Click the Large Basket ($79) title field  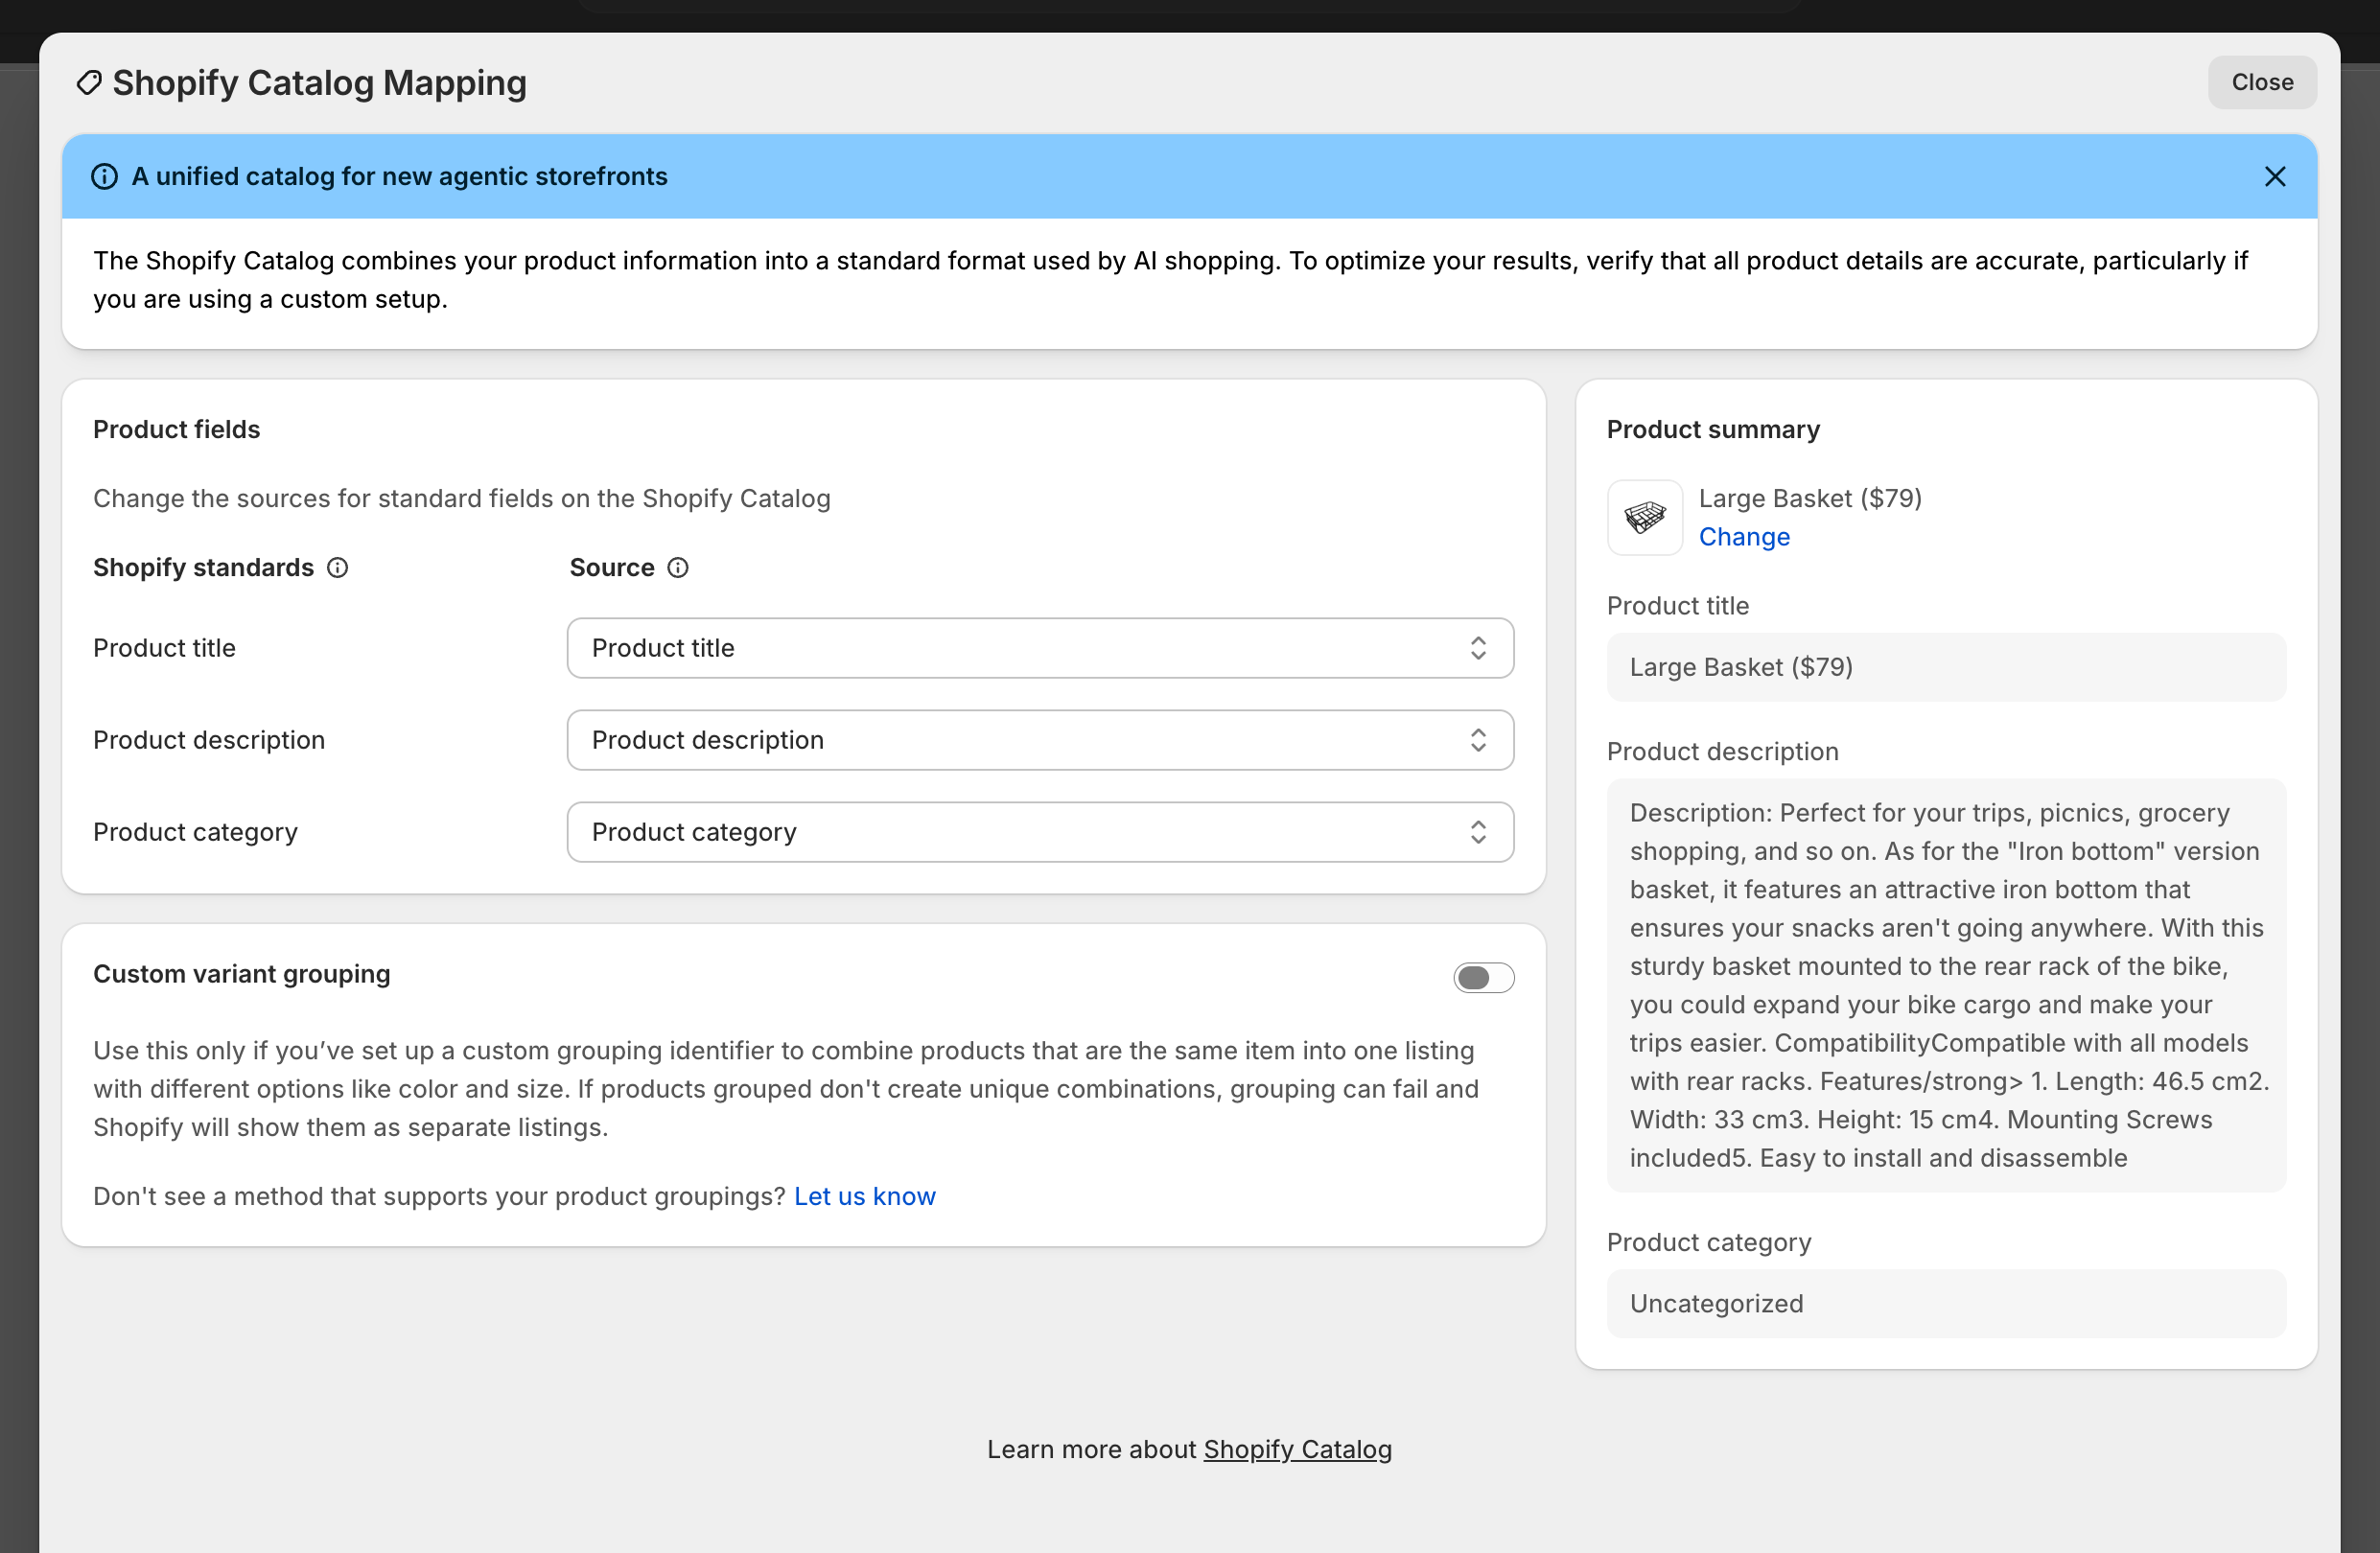pos(1945,667)
